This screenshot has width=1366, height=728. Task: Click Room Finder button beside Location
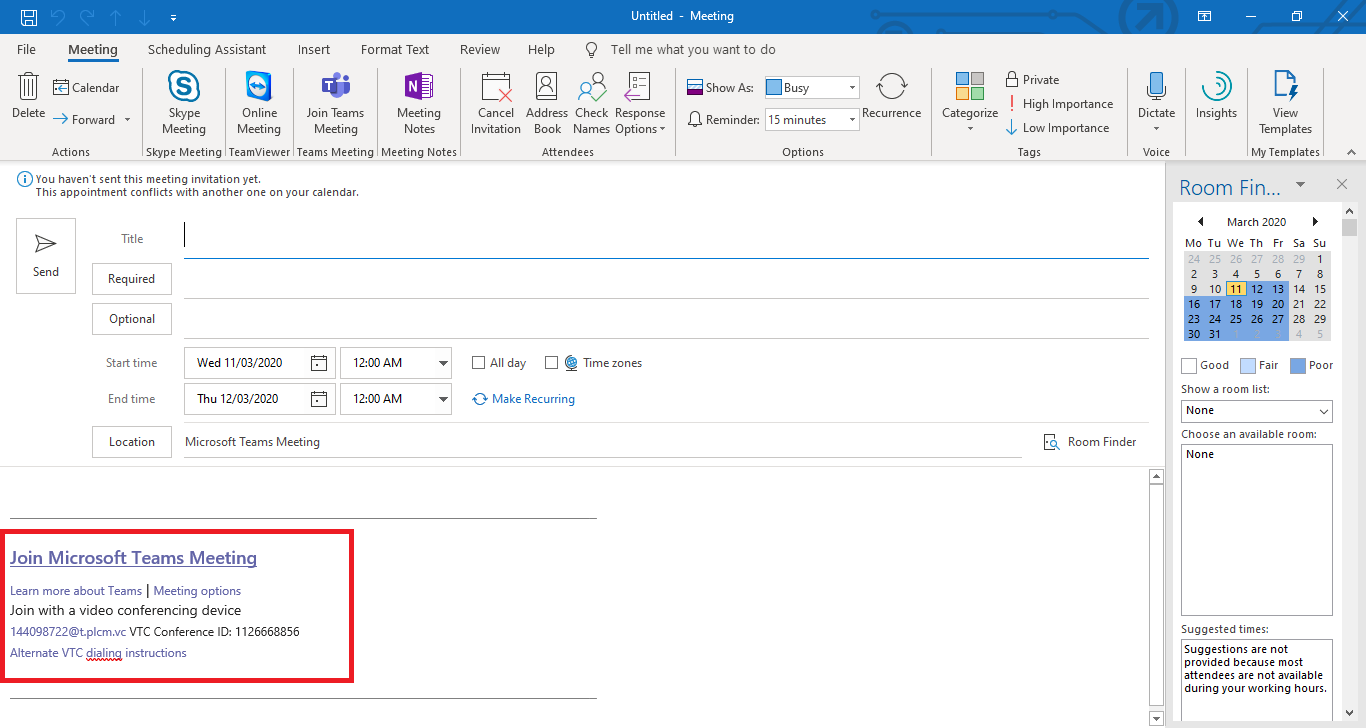point(1090,442)
